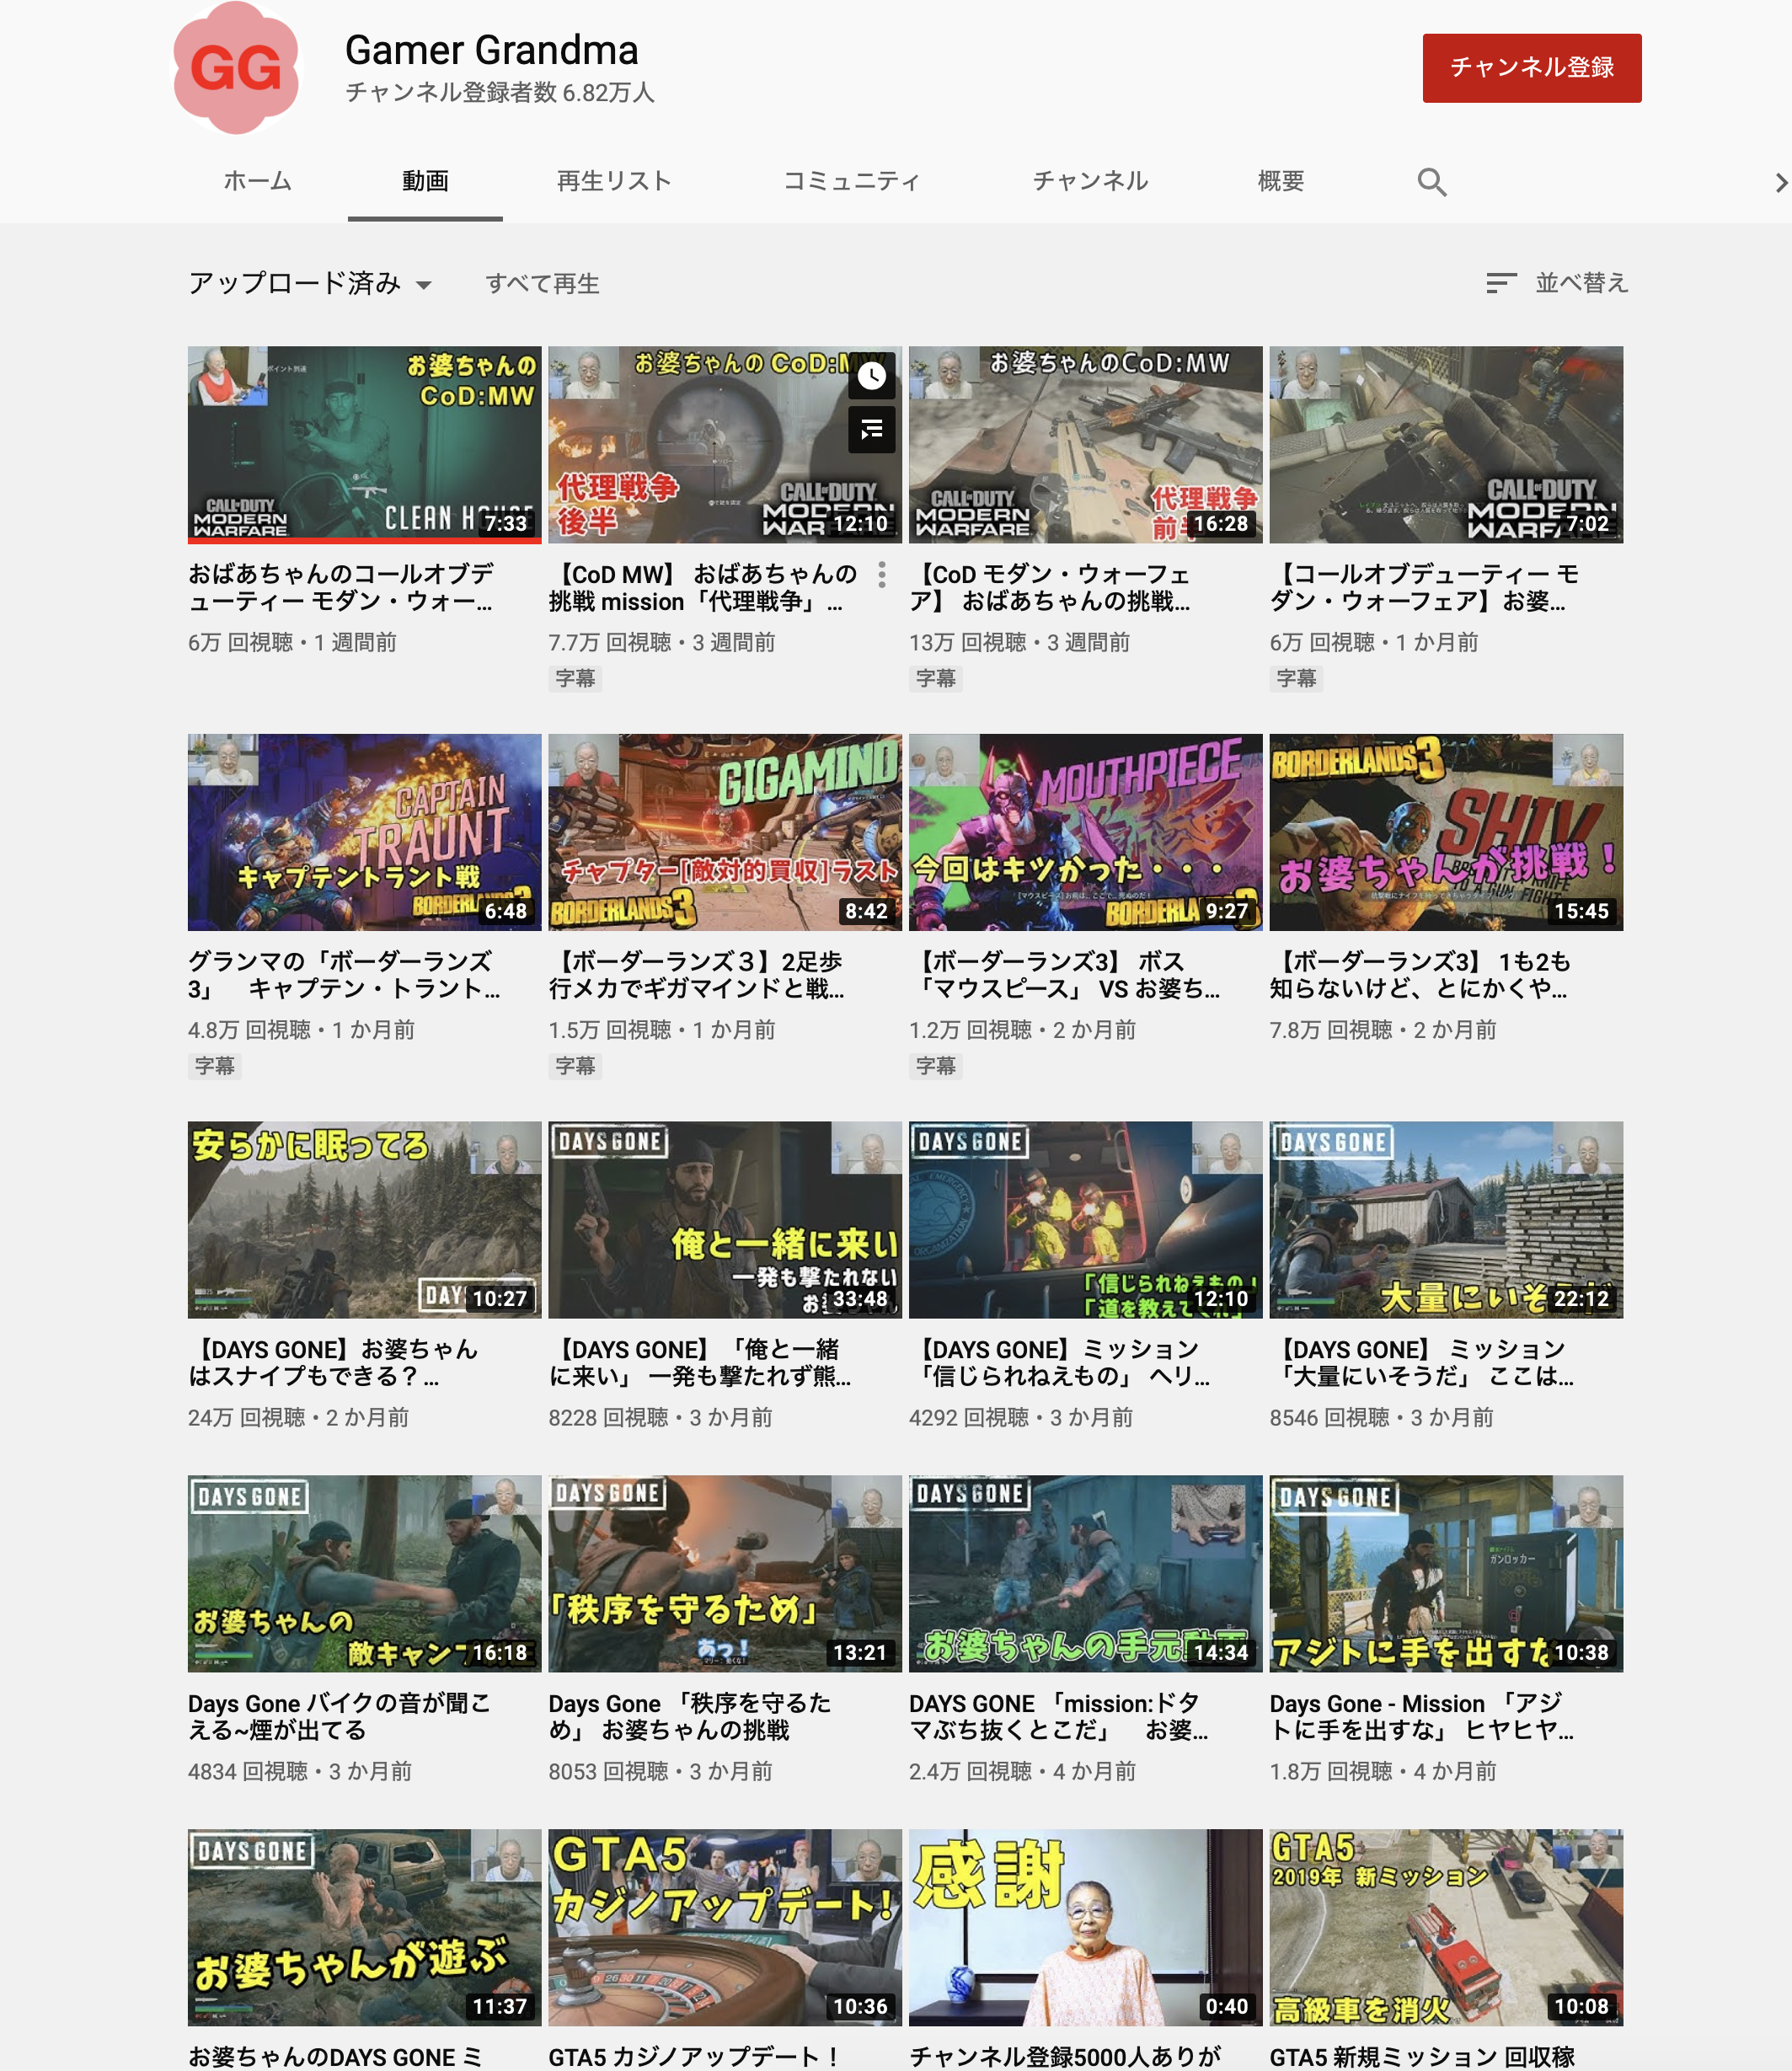Open title 【ボーダーランズ３】2足歩行メカでギガマインド
Image resolution: width=1792 pixels, height=2071 pixels.
[x=696, y=975]
